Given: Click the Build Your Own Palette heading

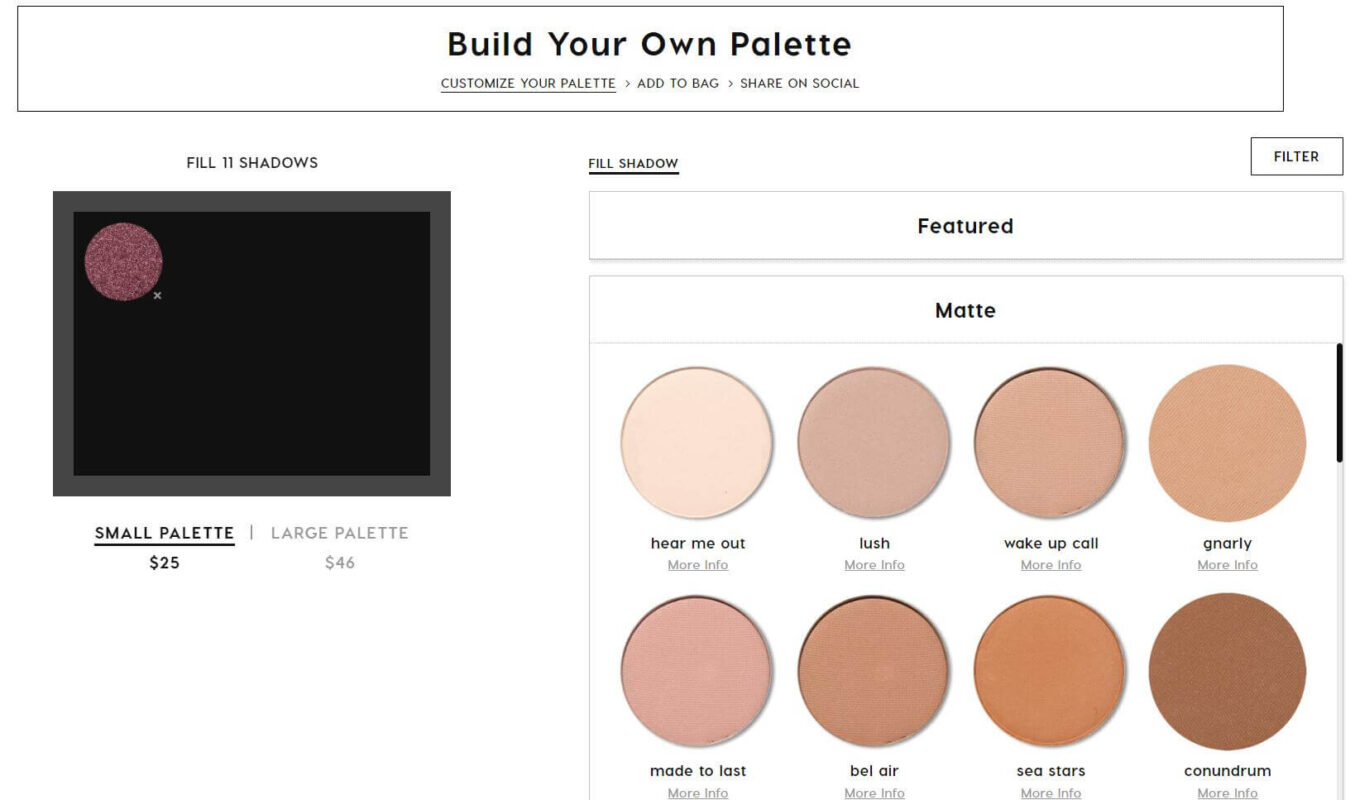Looking at the screenshot, I should point(649,44).
